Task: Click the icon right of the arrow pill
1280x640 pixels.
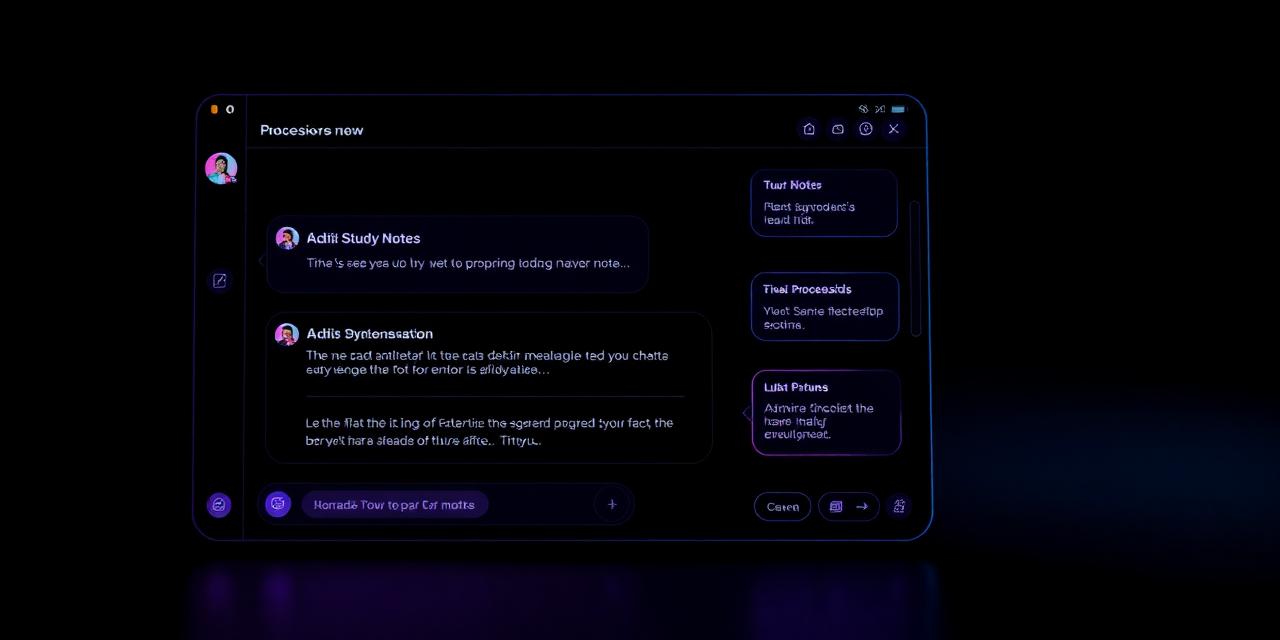Action: [x=899, y=506]
